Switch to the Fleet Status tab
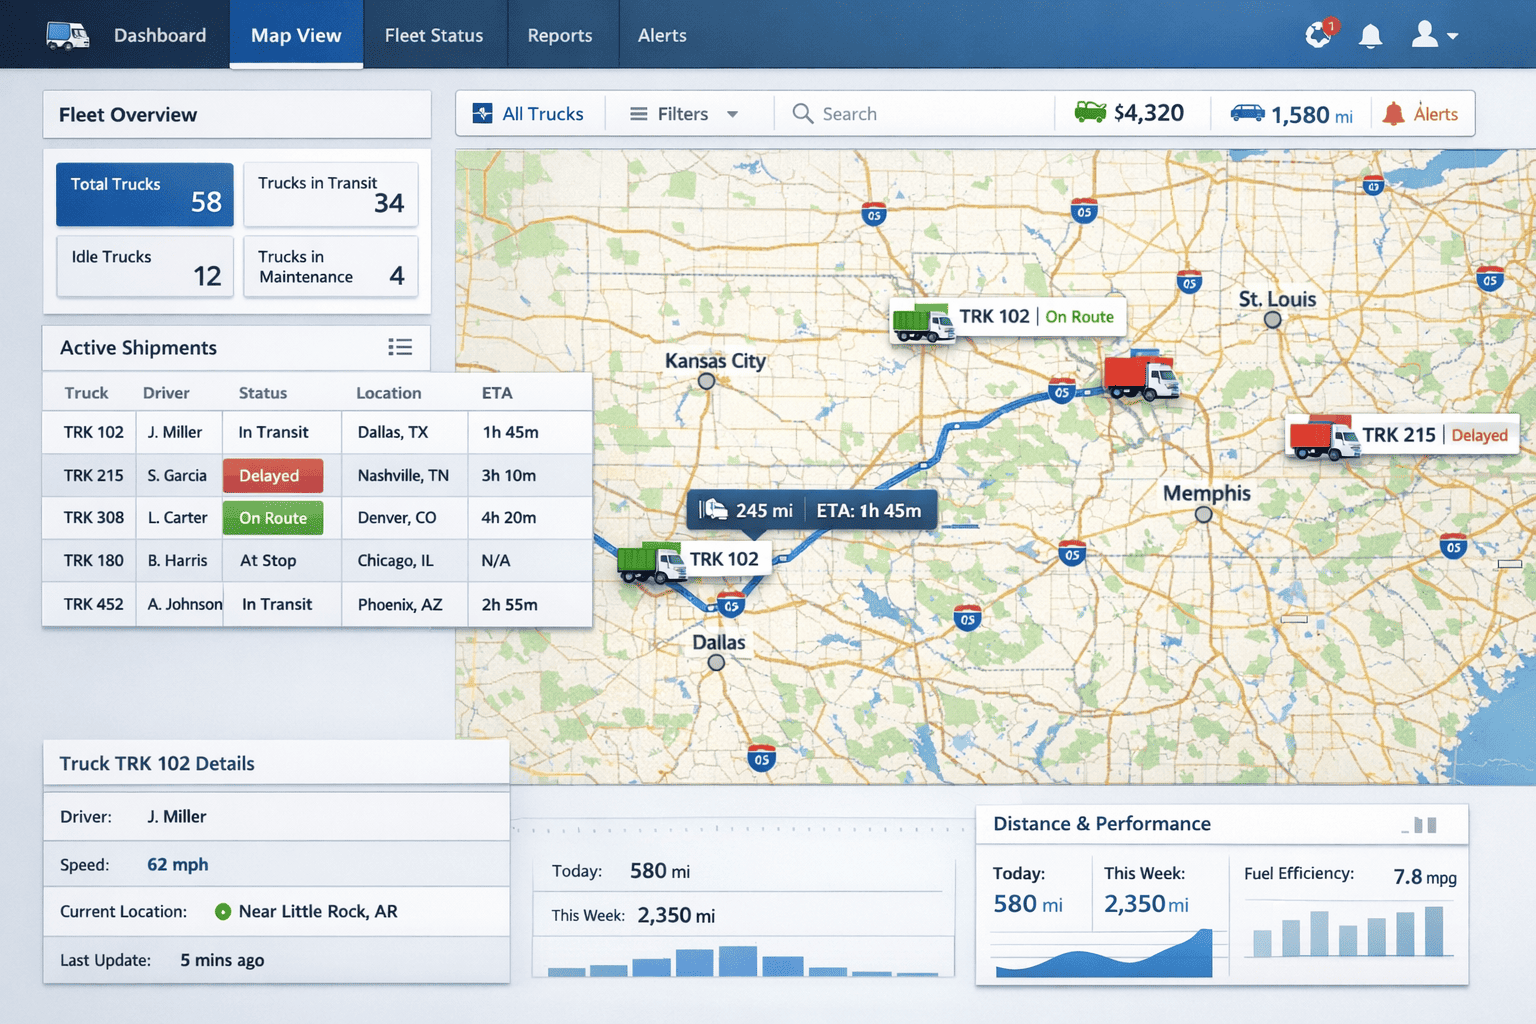 tap(434, 35)
